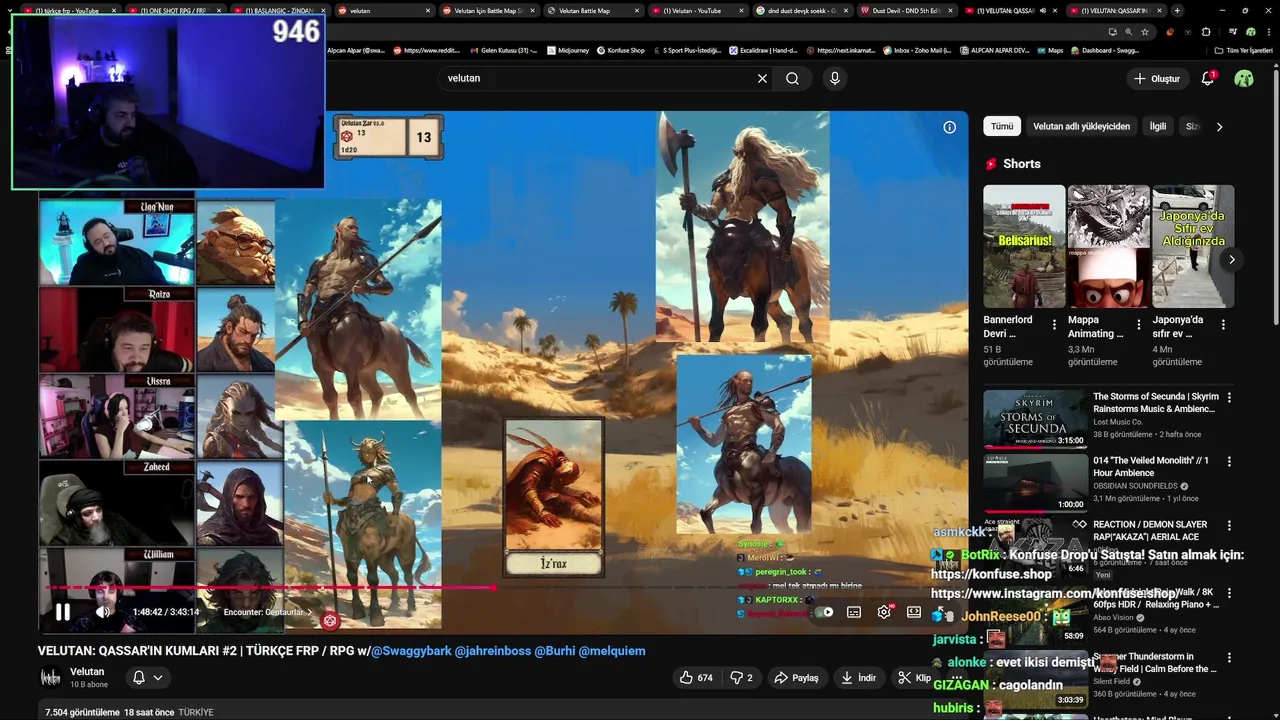Open the channel notification bell dropdown

click(x=147, y=677)
